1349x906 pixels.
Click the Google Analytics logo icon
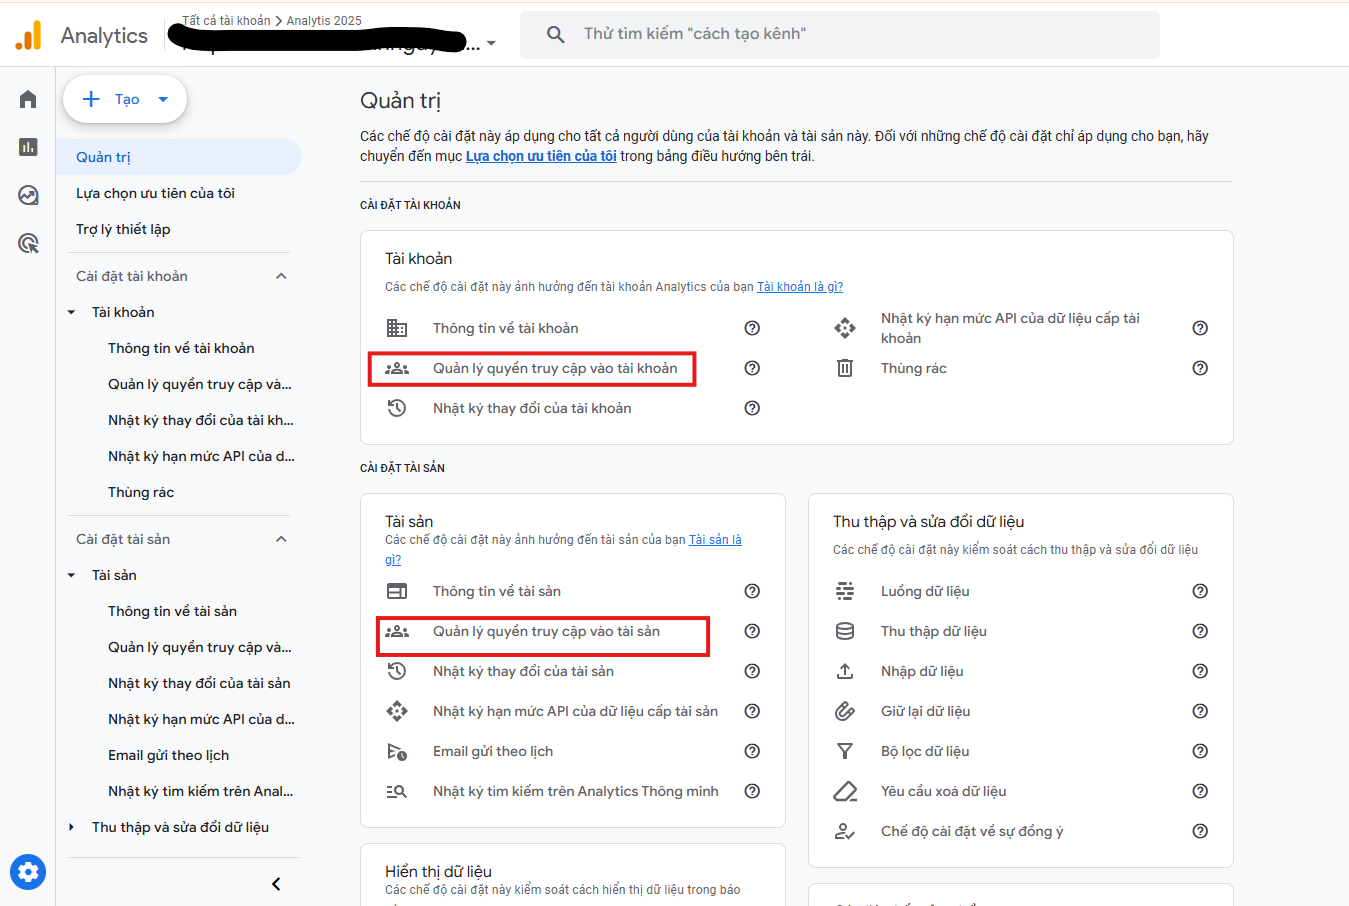tap(28, 34)
